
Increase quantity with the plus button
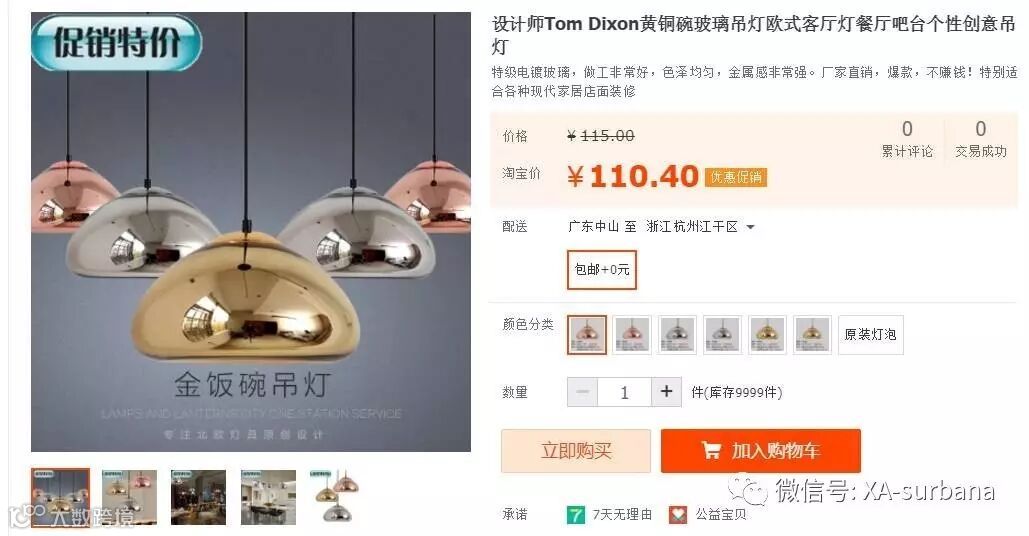coord(666,392)
